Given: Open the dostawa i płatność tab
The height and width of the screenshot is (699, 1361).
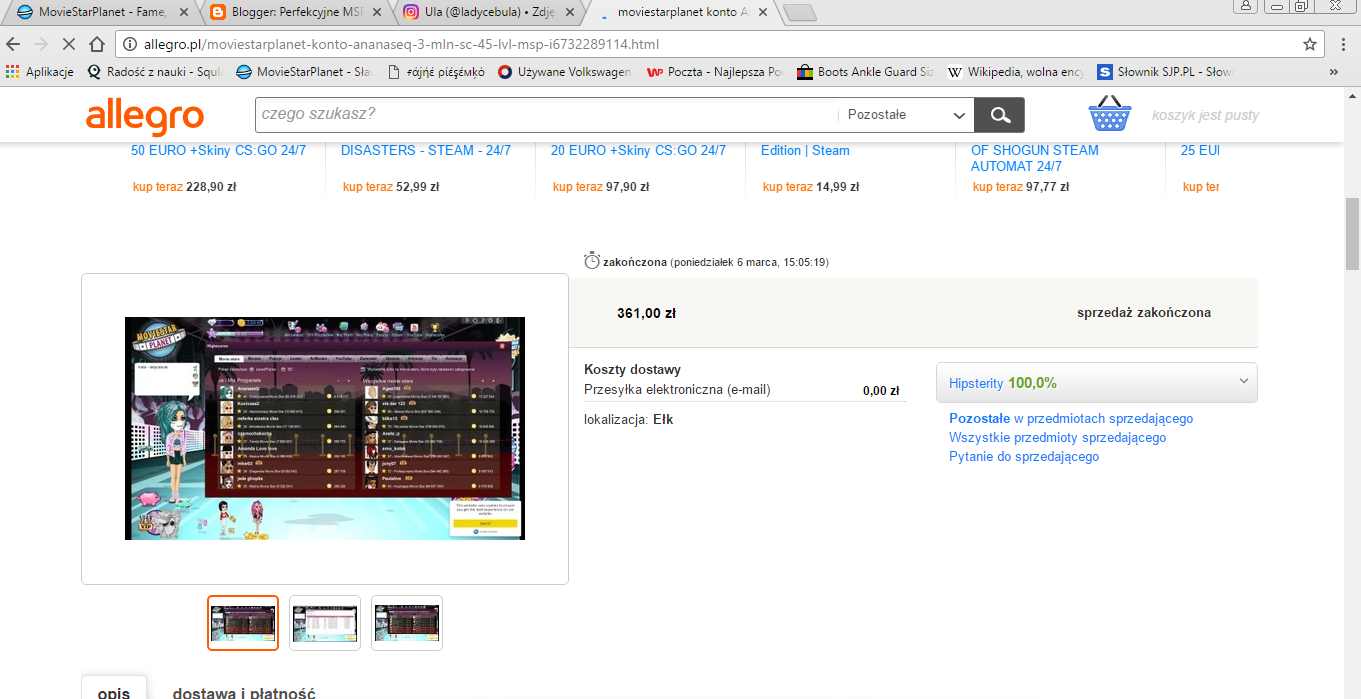Looking at the screenshot, I should point(244,692).
